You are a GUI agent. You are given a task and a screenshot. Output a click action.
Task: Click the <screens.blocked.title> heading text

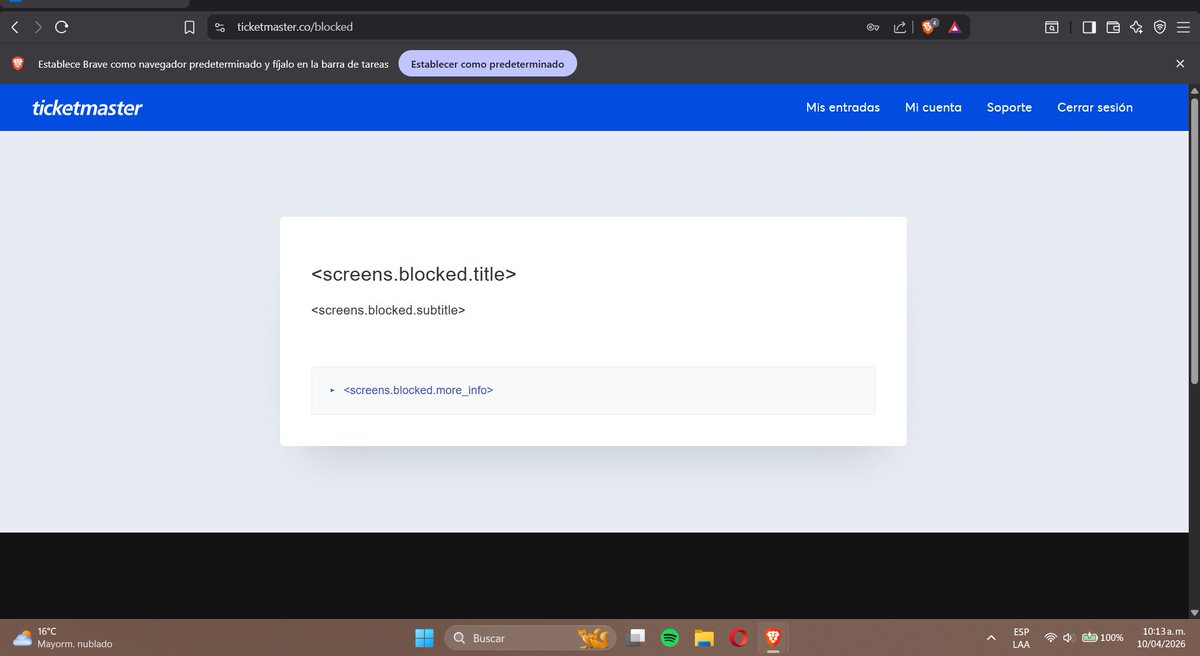pos(414,273)
